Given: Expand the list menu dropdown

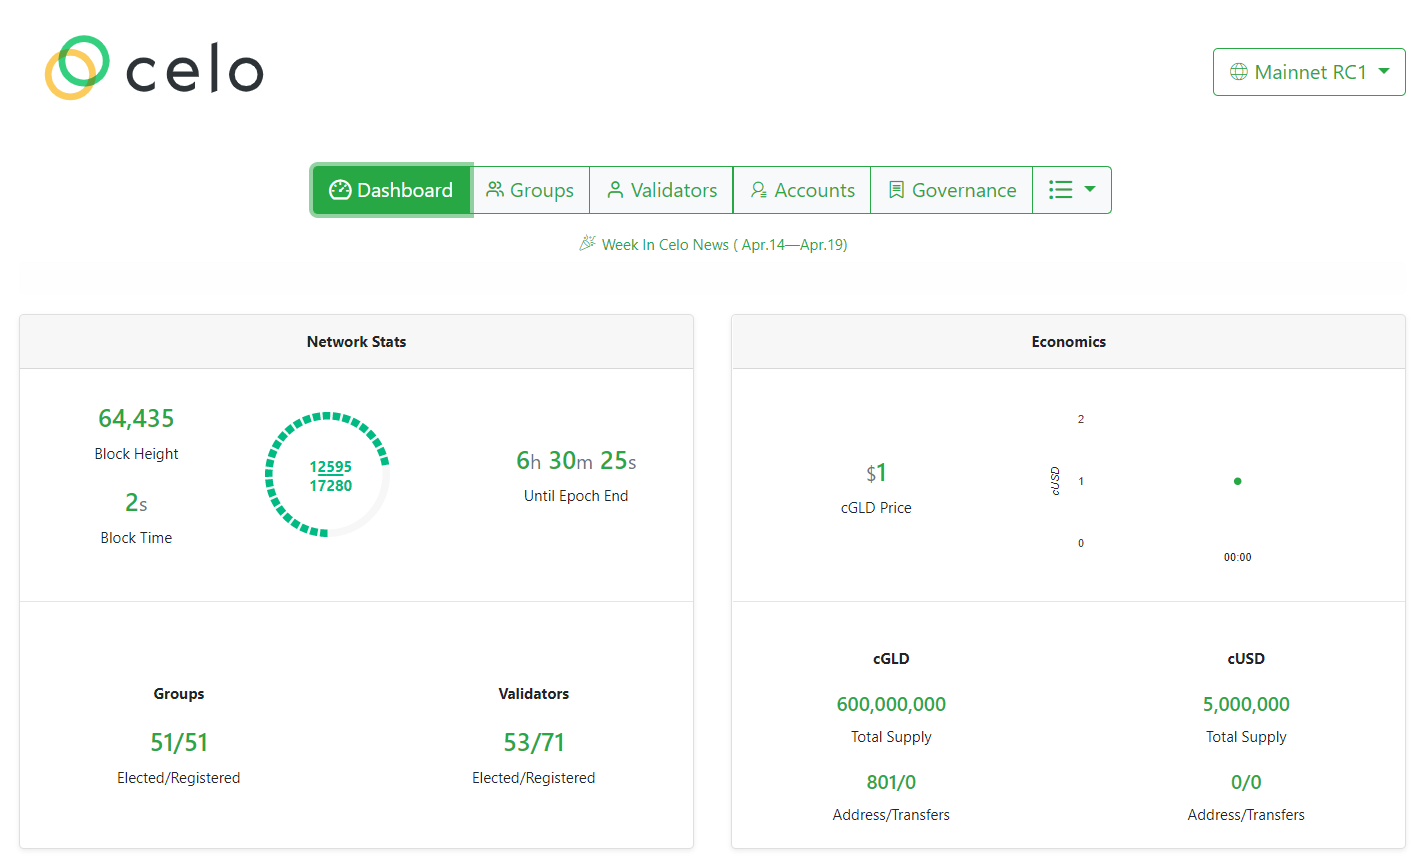Looking at the screenshot, I should pyautogui.click(x=1072, y=190).
